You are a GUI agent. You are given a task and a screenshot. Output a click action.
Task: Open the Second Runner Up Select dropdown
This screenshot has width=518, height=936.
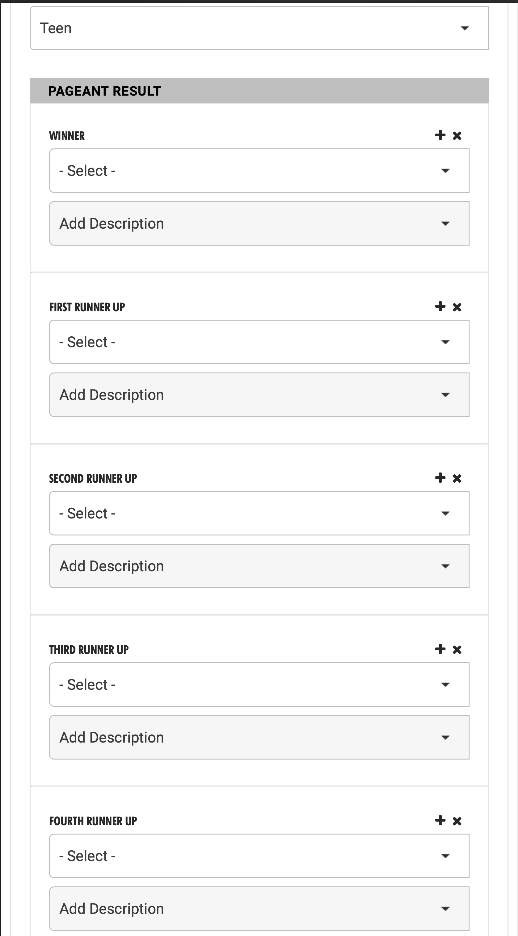point(260,513)
